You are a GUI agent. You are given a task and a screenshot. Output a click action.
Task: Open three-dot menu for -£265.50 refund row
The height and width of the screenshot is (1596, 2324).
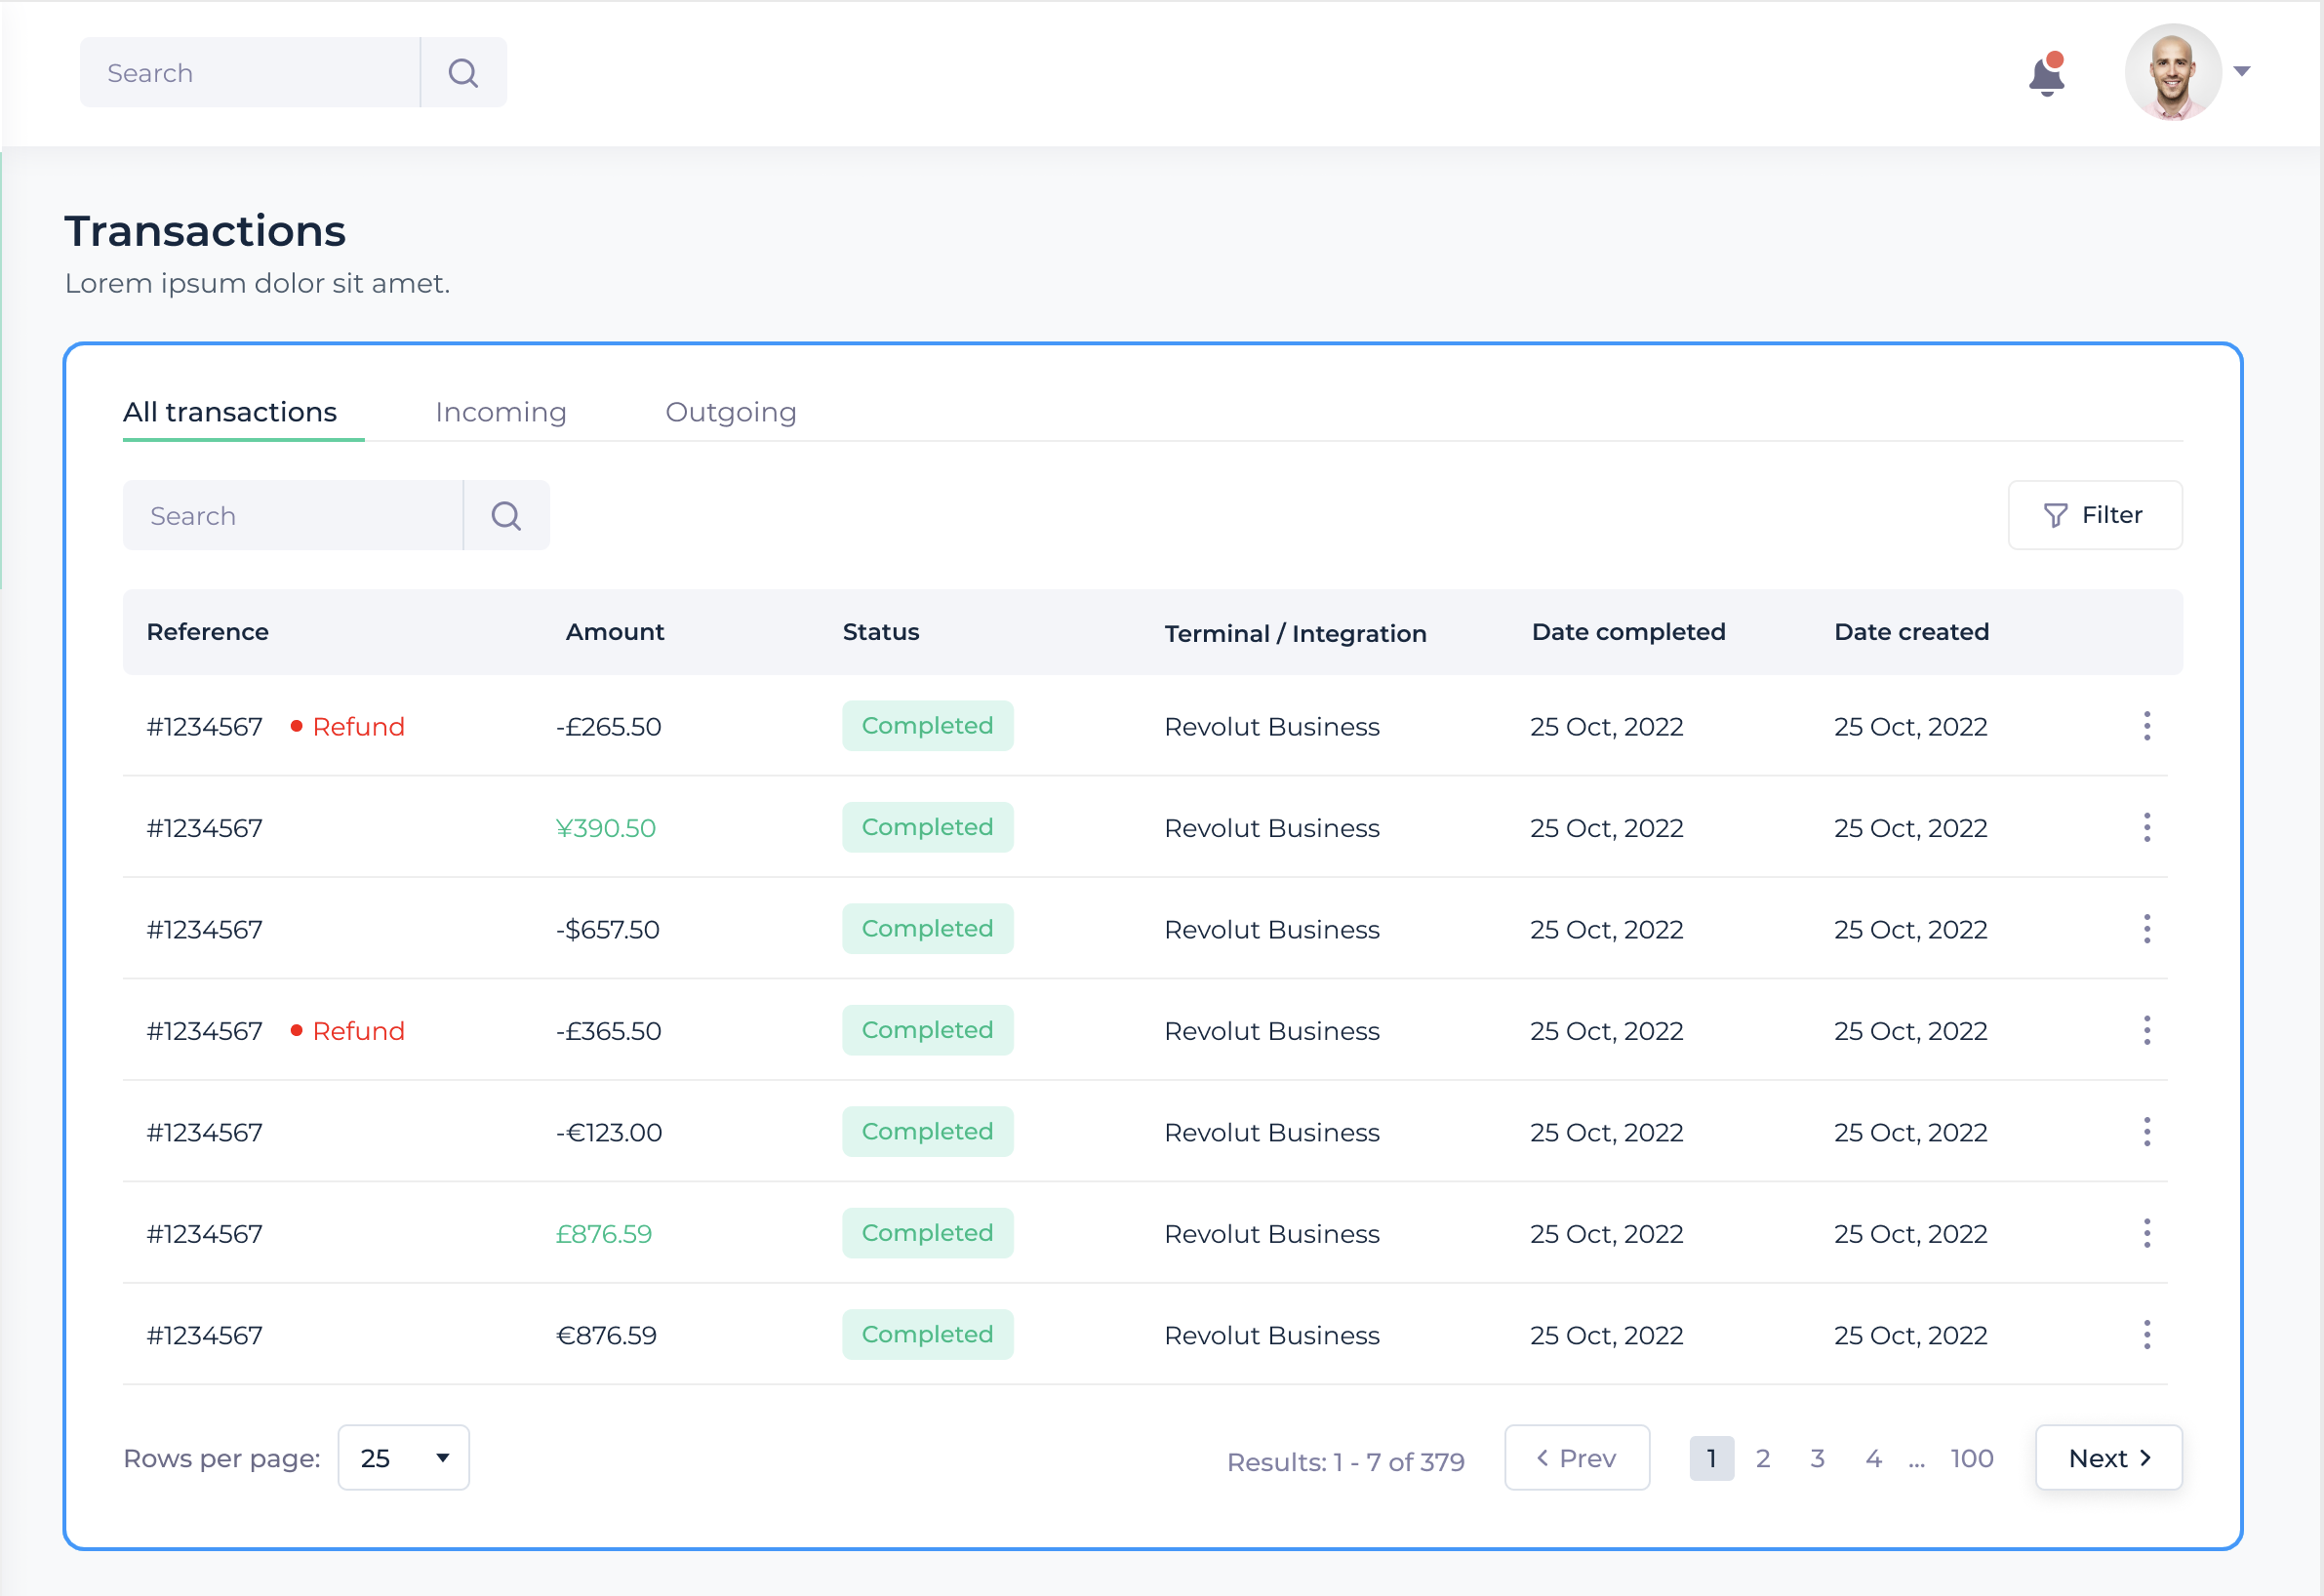click(x=2146, y=726)
